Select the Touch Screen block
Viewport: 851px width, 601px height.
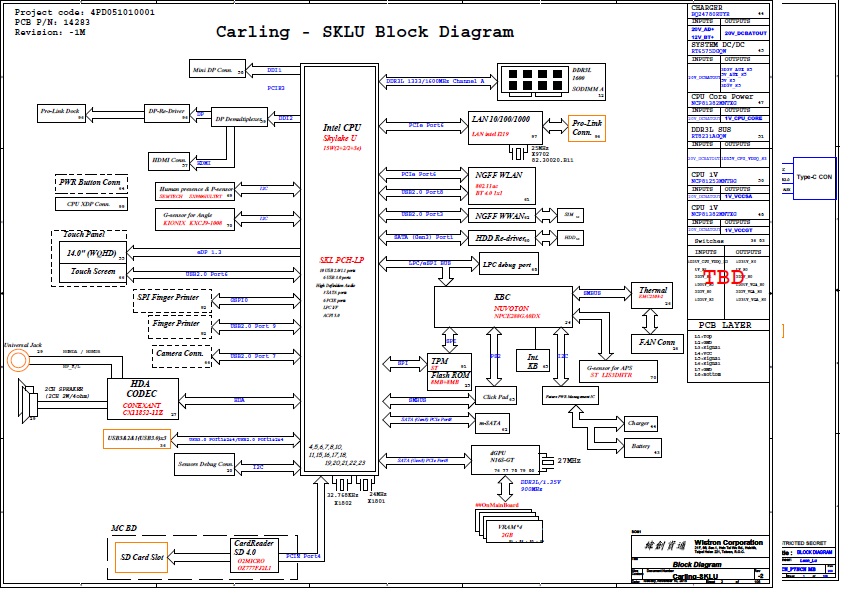92,272
